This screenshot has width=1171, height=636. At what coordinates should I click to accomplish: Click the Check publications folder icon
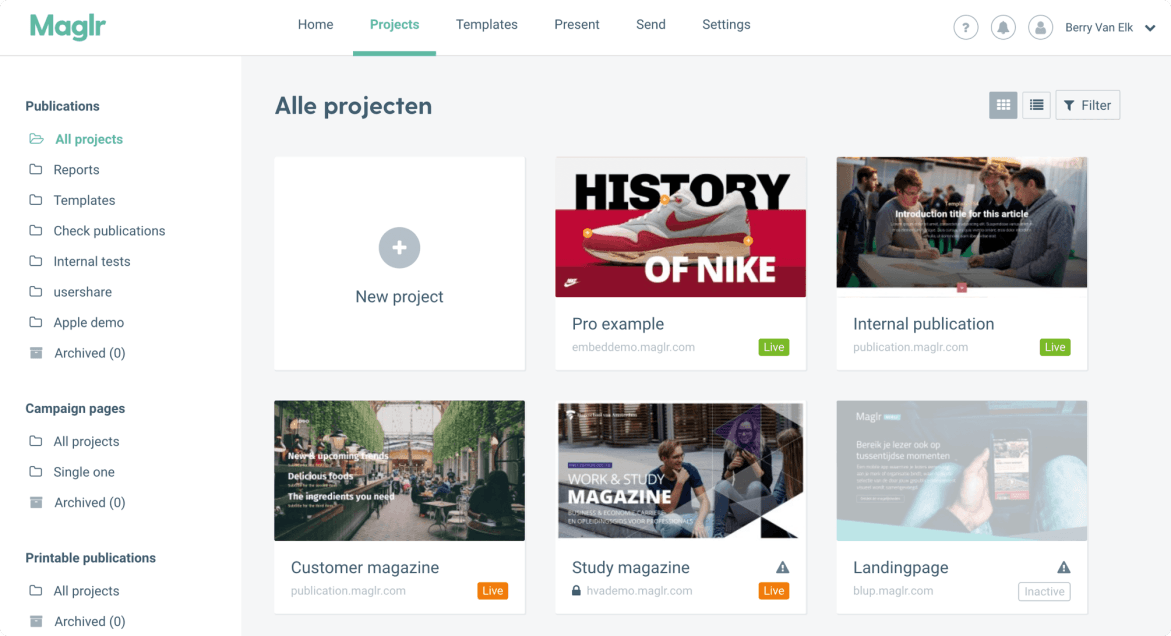(x=35, y=231)
